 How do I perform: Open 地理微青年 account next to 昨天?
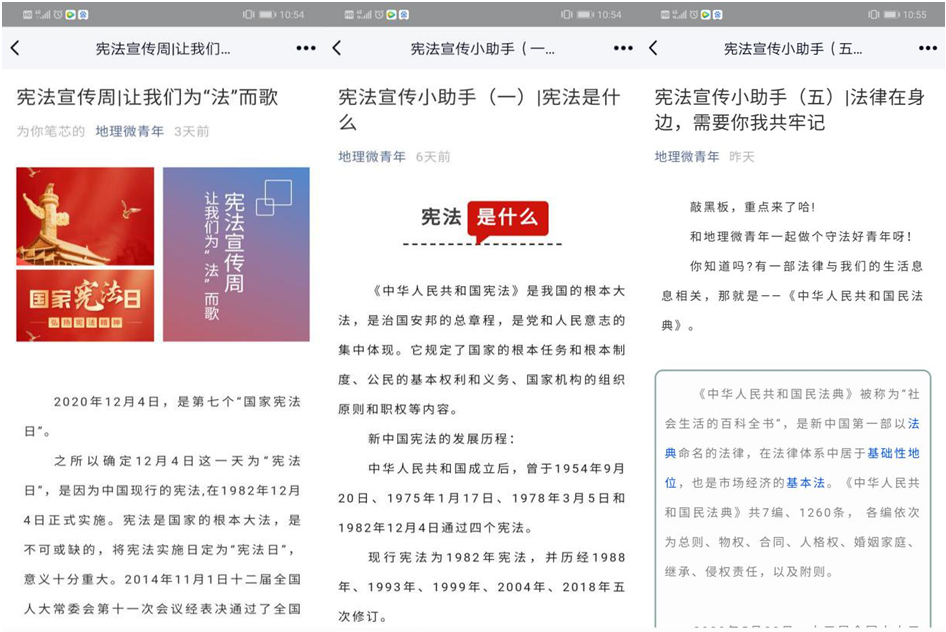pos(687,156)
